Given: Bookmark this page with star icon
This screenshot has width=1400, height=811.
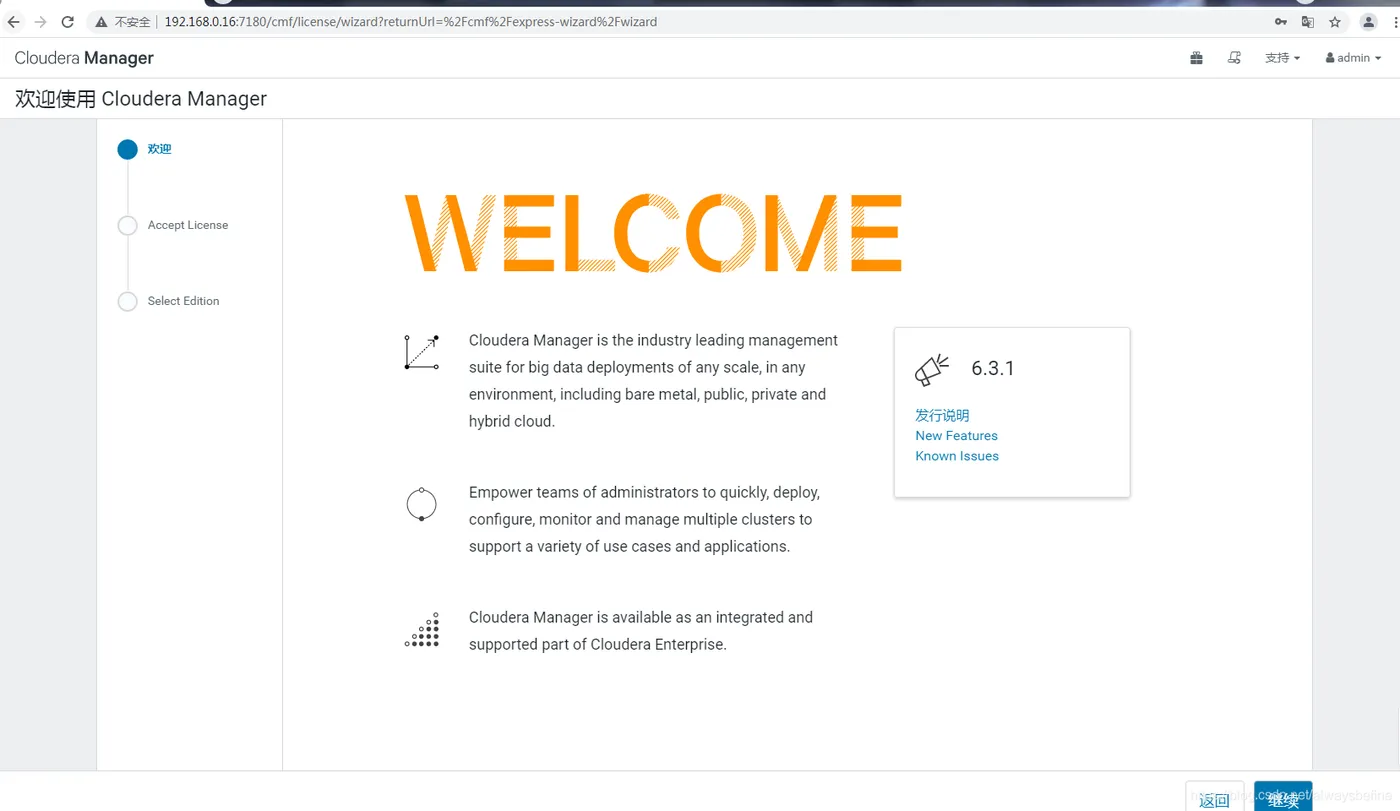Looking at the screenshot, I should click(x=1335, y=21).
